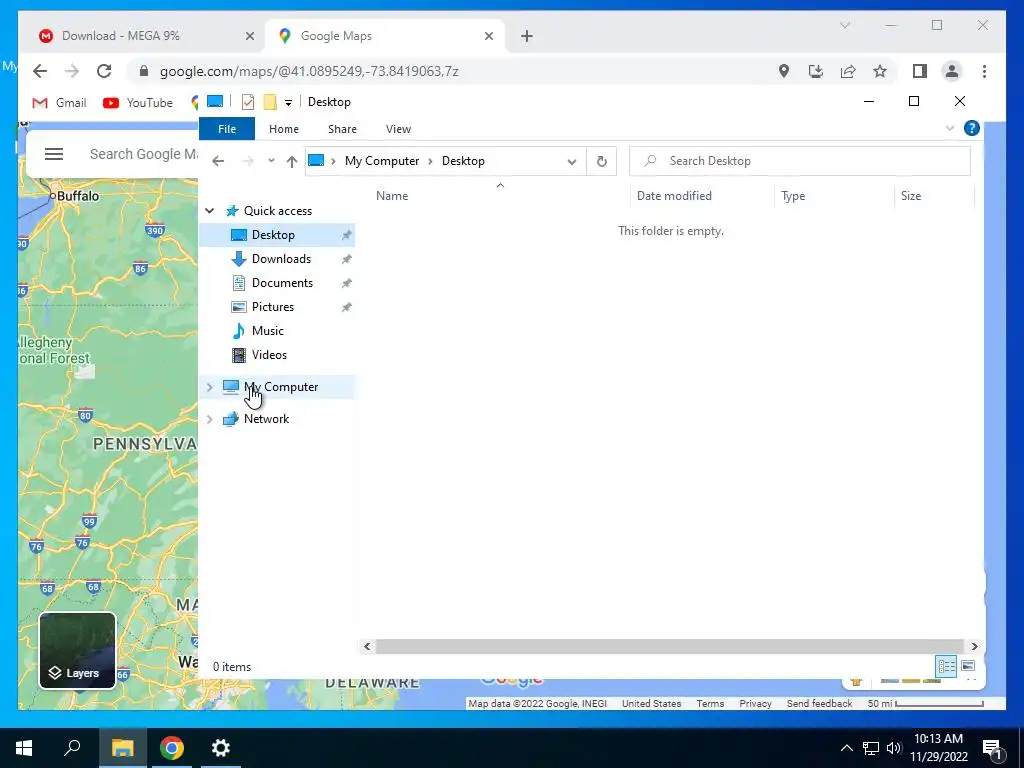This screenshot has height=768, width=1024.
Task: Go back in File Explorer history
Action: (218, 161)
